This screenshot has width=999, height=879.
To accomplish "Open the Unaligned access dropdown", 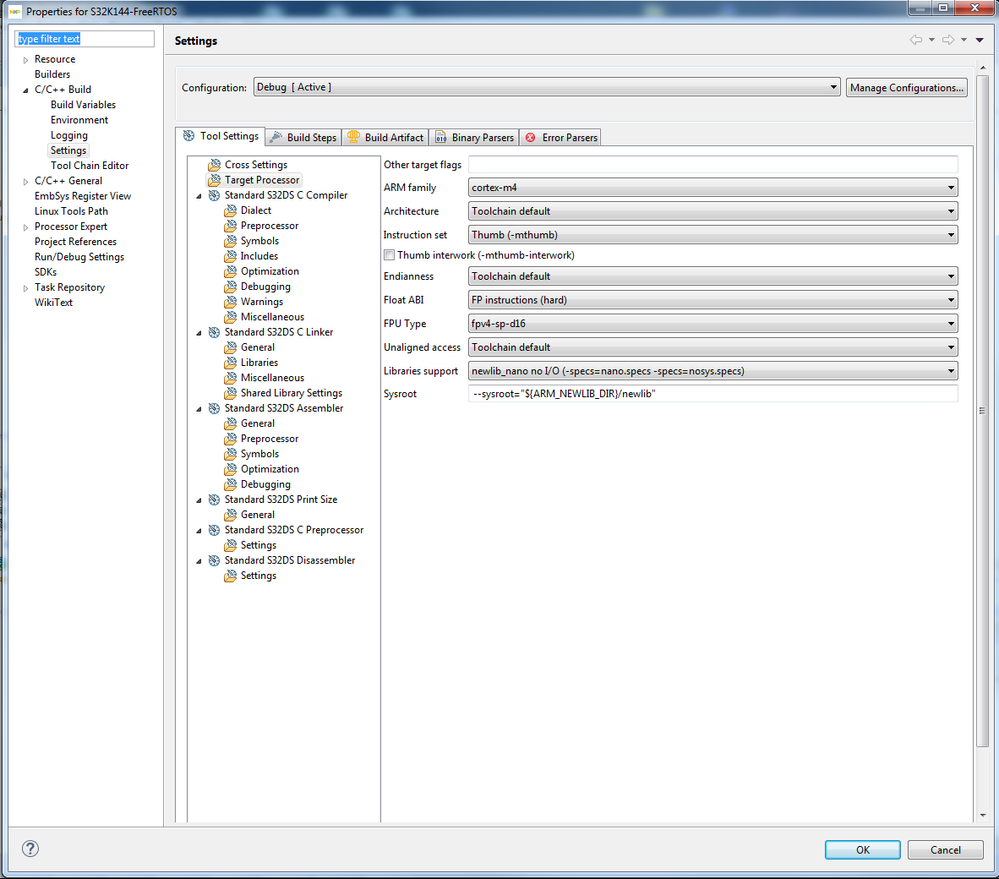I will (713, 347).
